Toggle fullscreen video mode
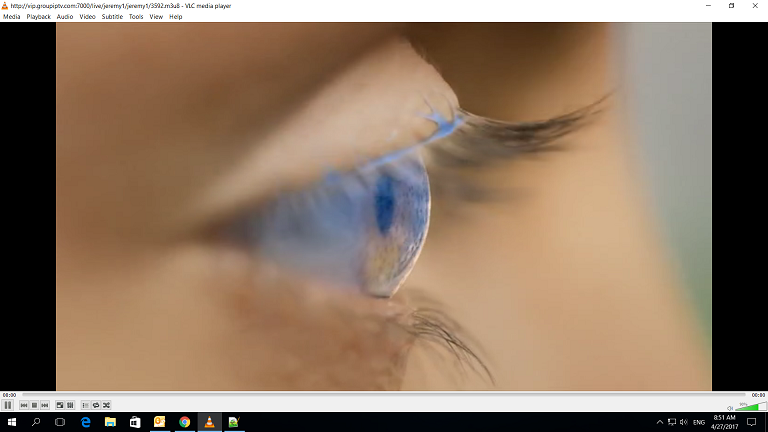Screen dimensions: 768x432 [x=60, y=405]
